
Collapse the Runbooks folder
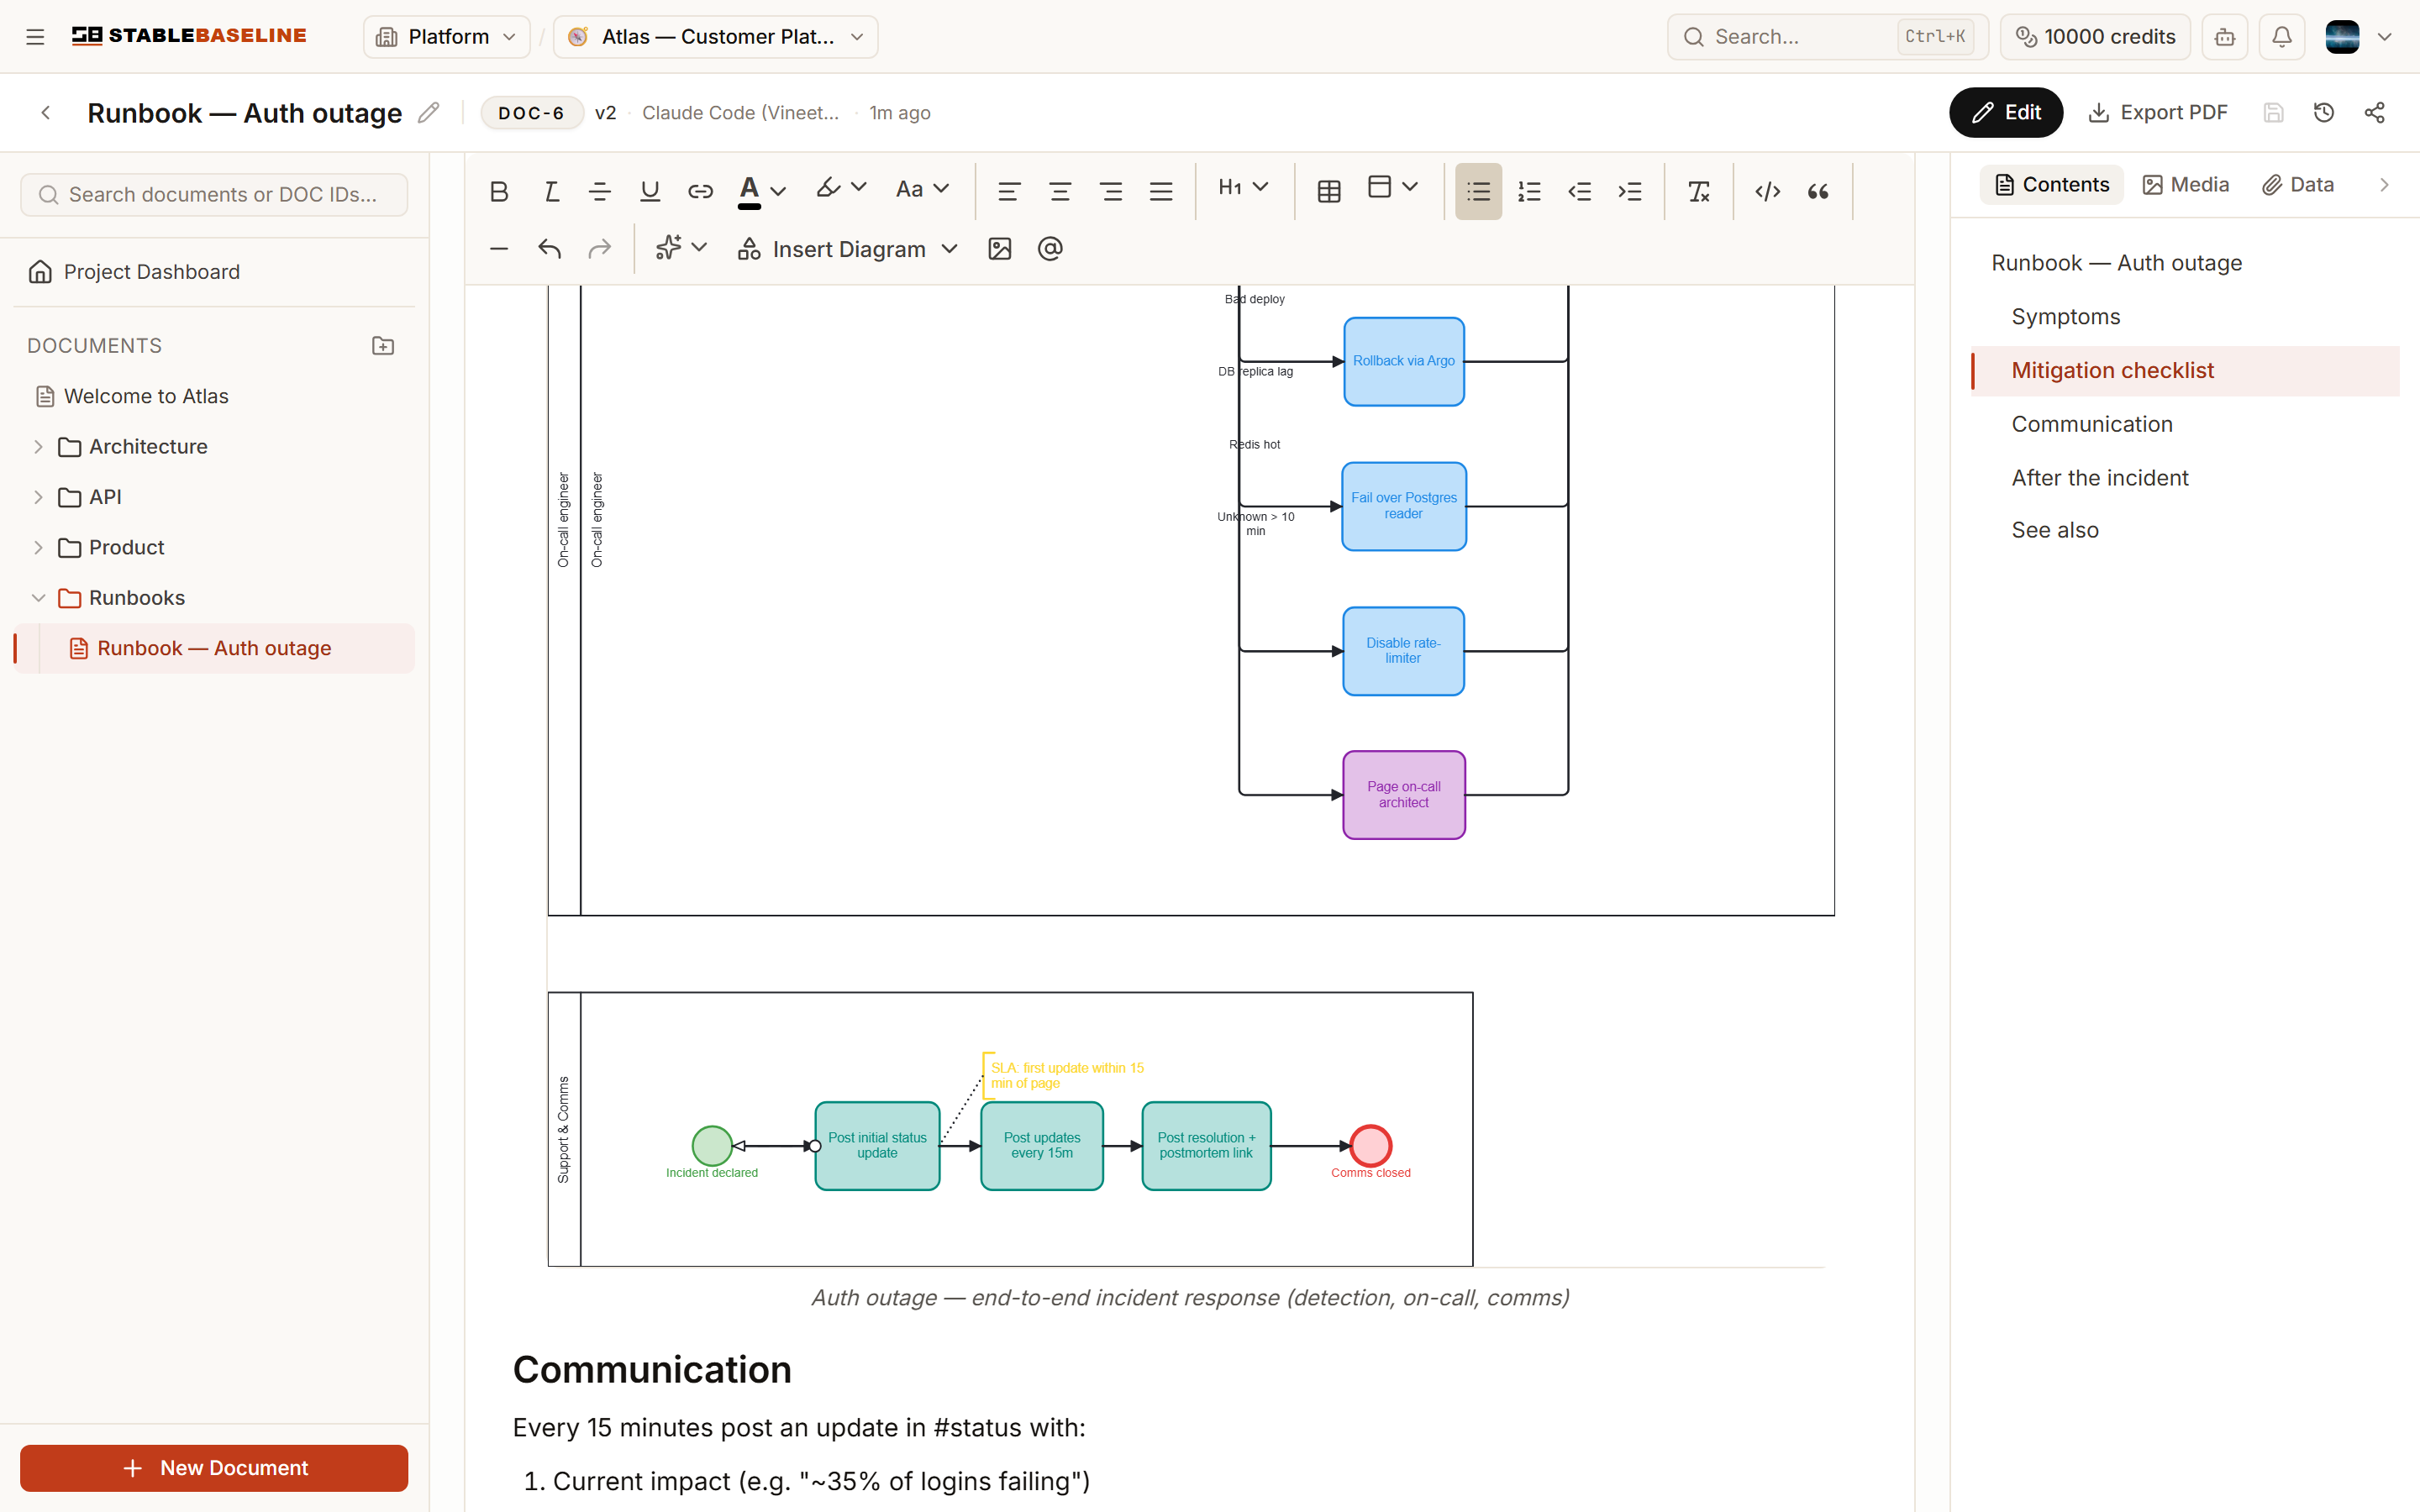click(38, 598)
